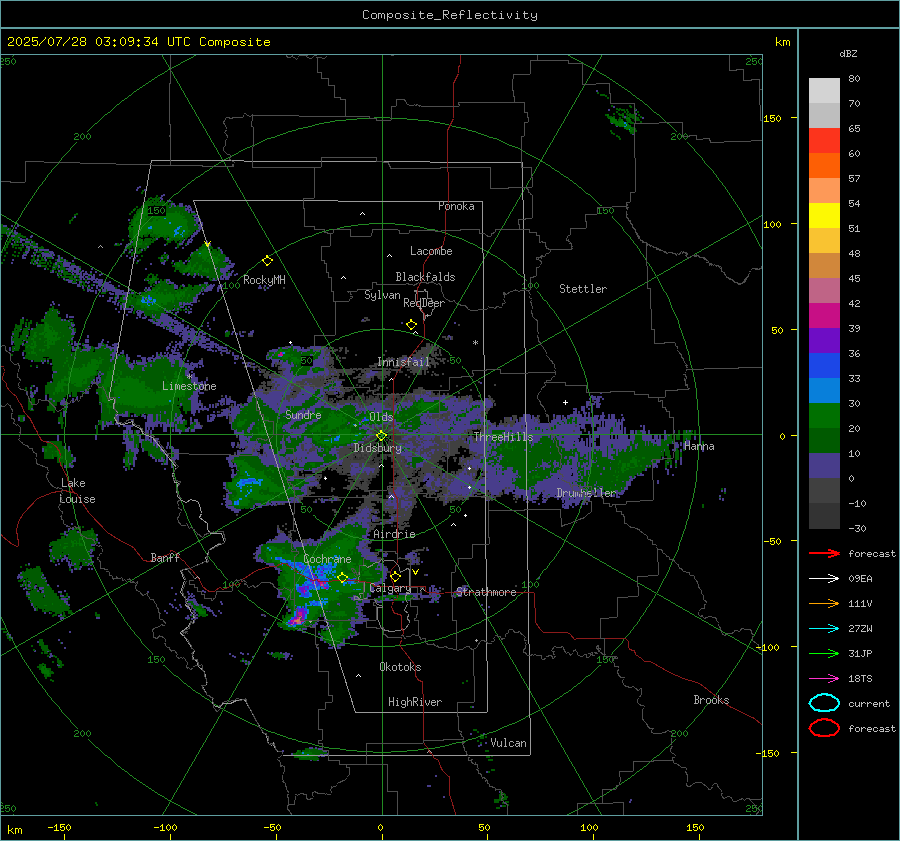Click the Sylvan label on map

(382, 295)
